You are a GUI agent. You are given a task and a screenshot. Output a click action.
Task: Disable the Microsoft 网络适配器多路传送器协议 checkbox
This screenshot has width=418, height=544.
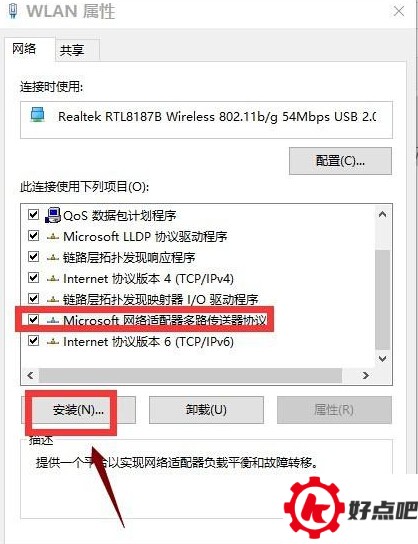pos(33,319)
